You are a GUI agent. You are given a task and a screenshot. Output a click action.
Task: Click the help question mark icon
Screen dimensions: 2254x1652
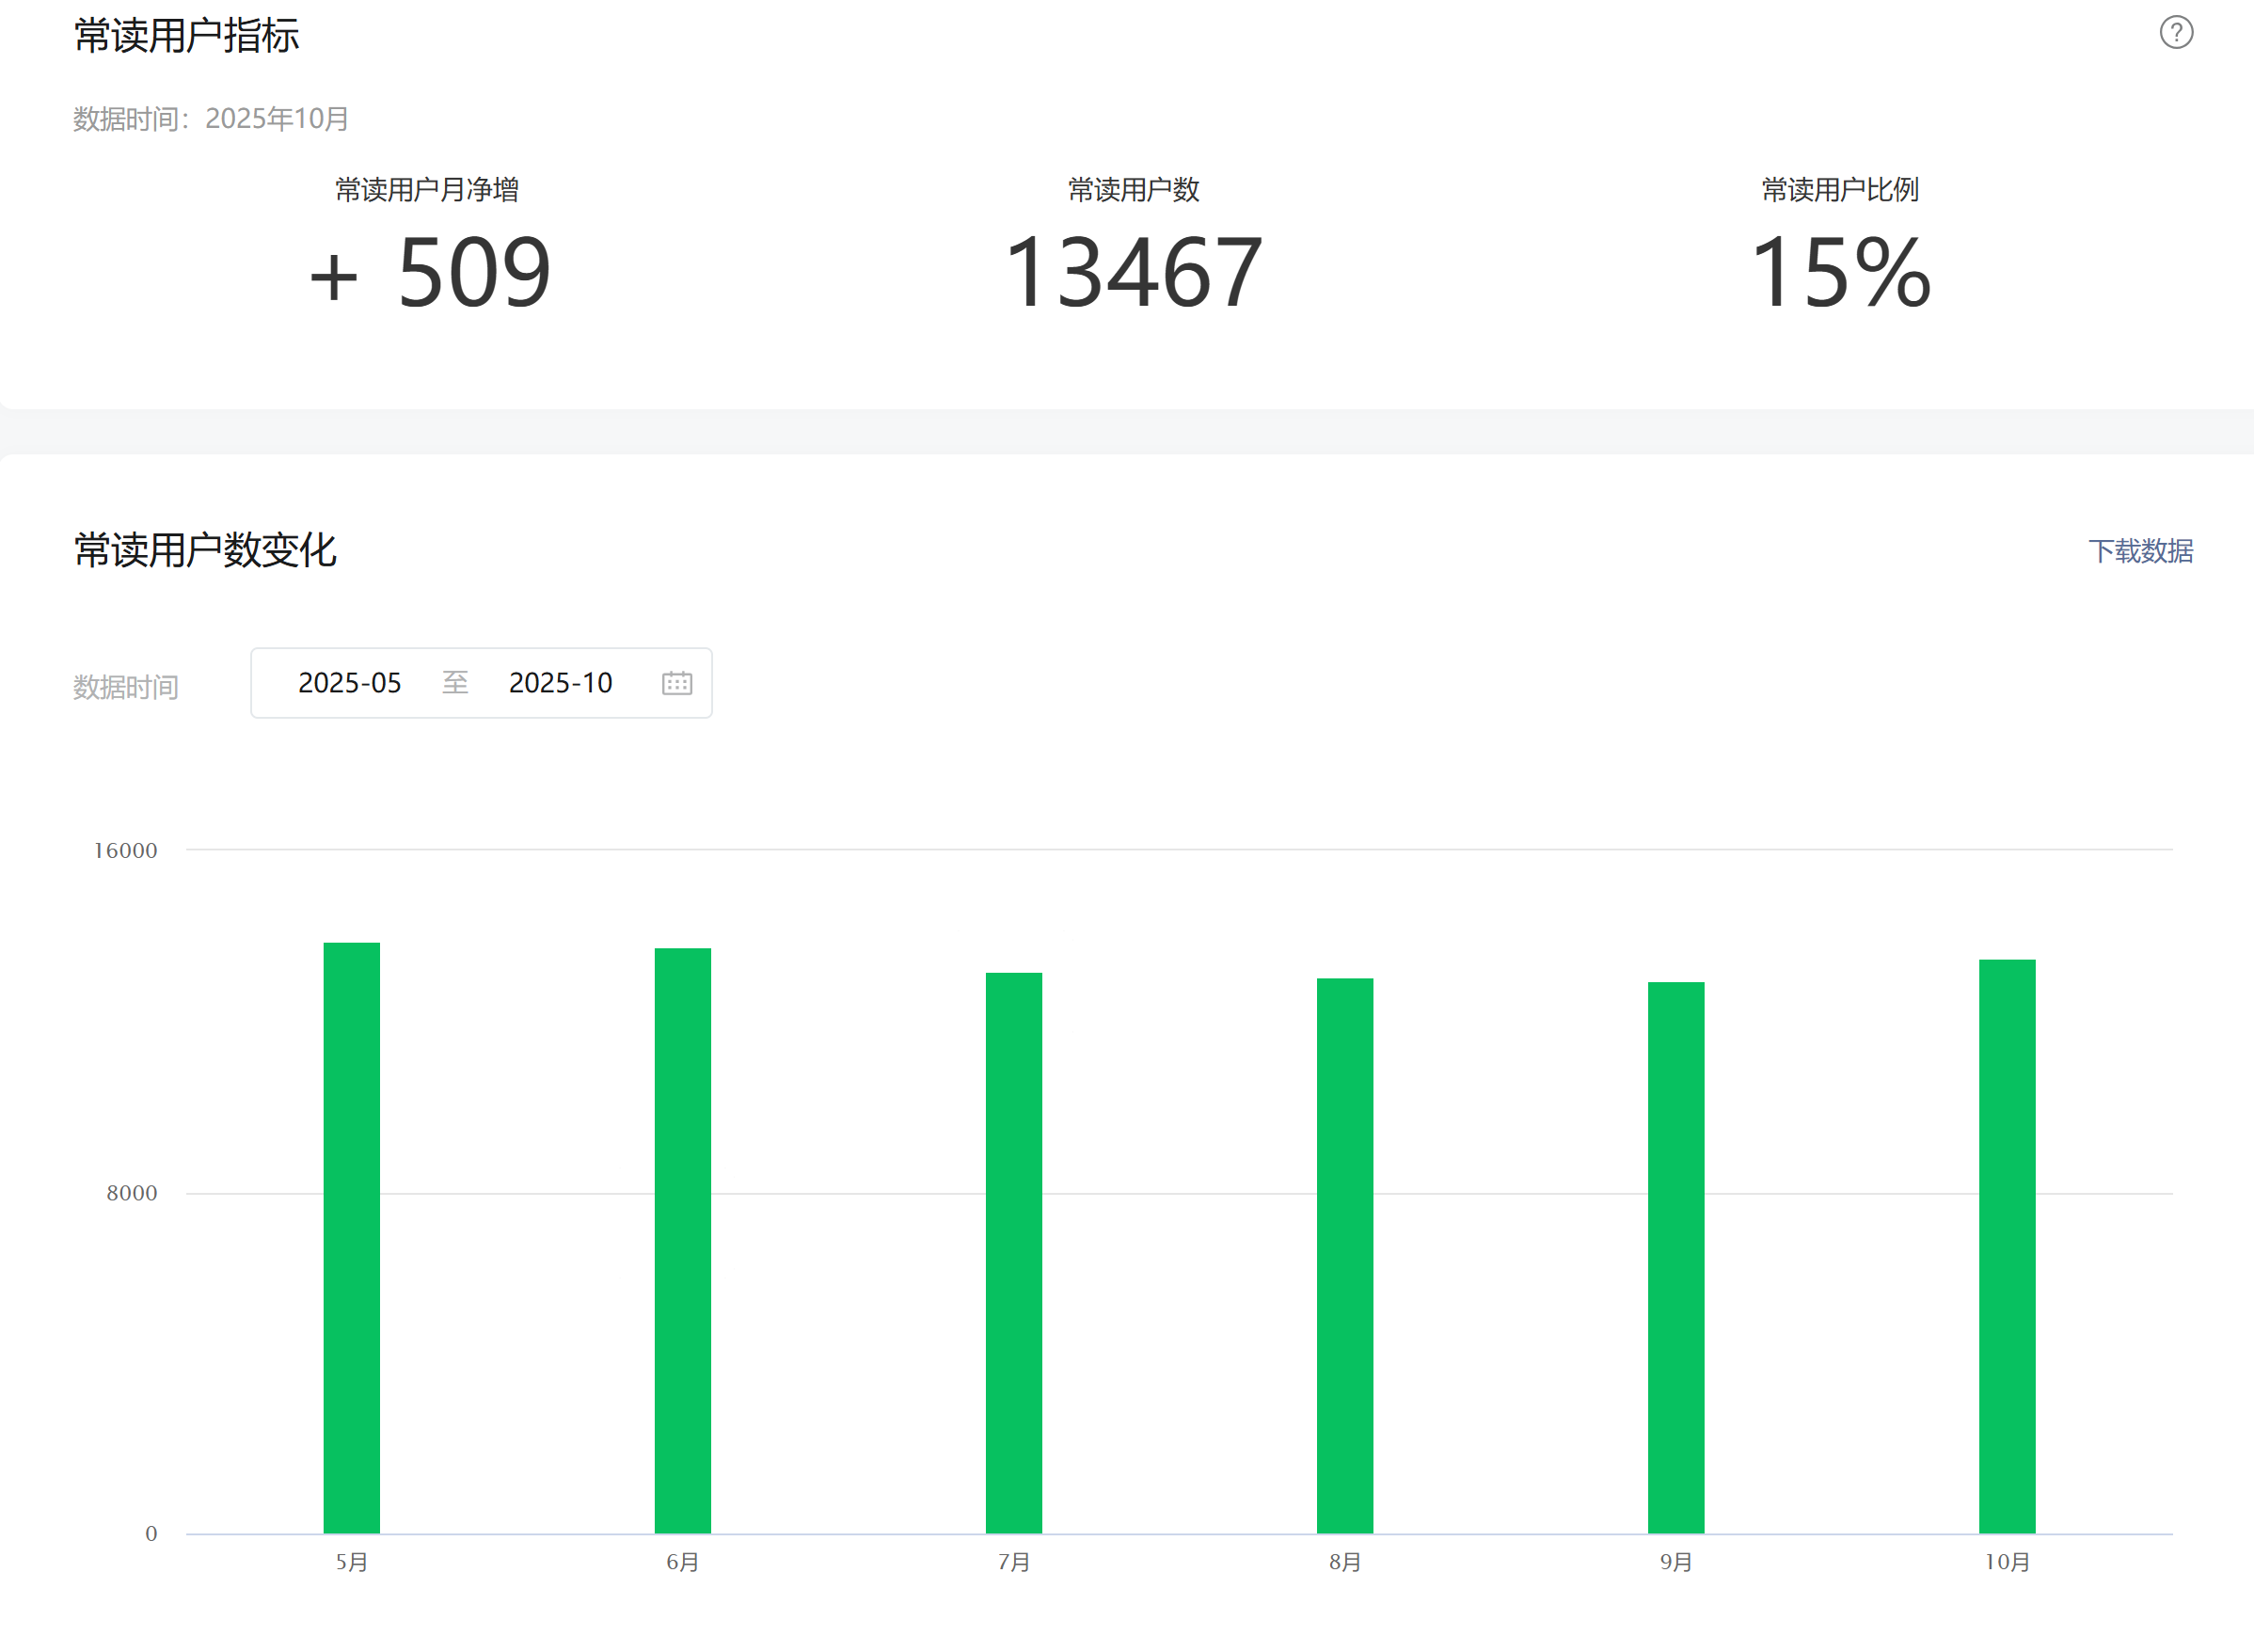tap(2175, 32)
